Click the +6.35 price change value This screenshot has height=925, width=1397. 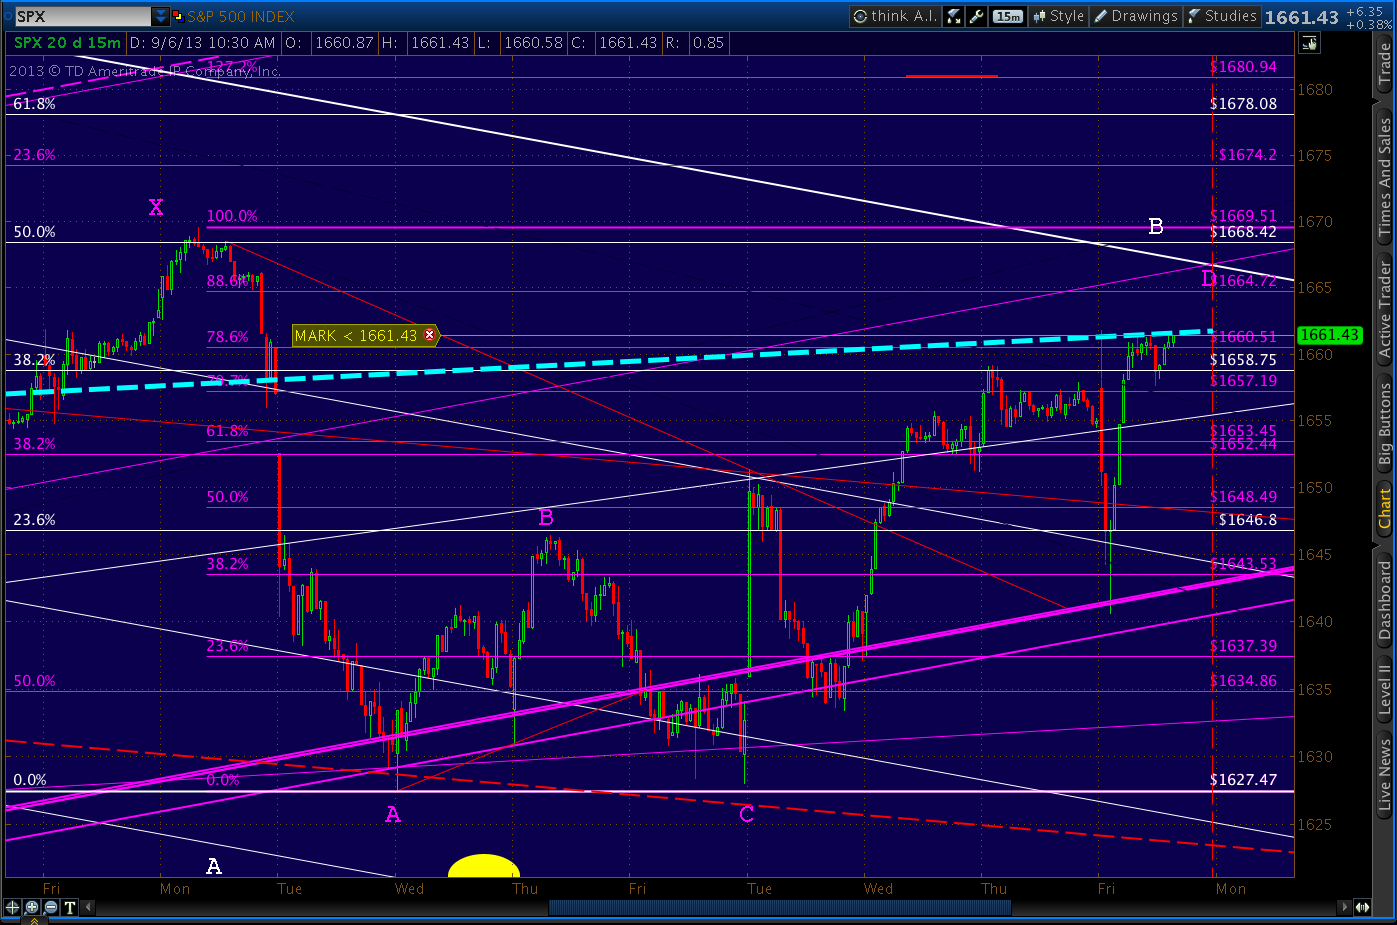point(1364,11)
